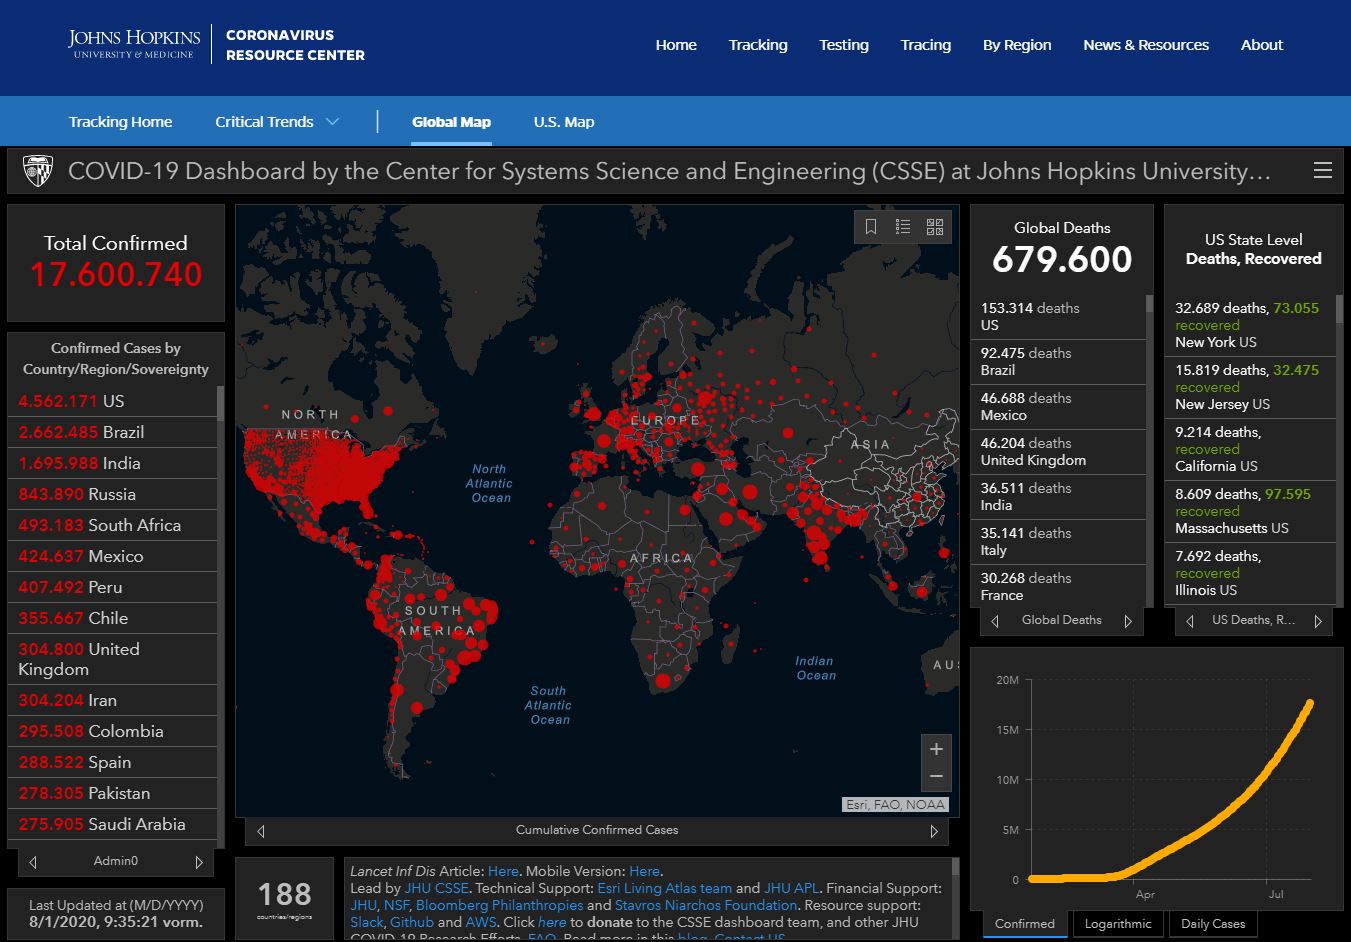Go to Tracking Home
Image resolution: width=1351 pixels, height=942 pixels.
pos(120,122)
